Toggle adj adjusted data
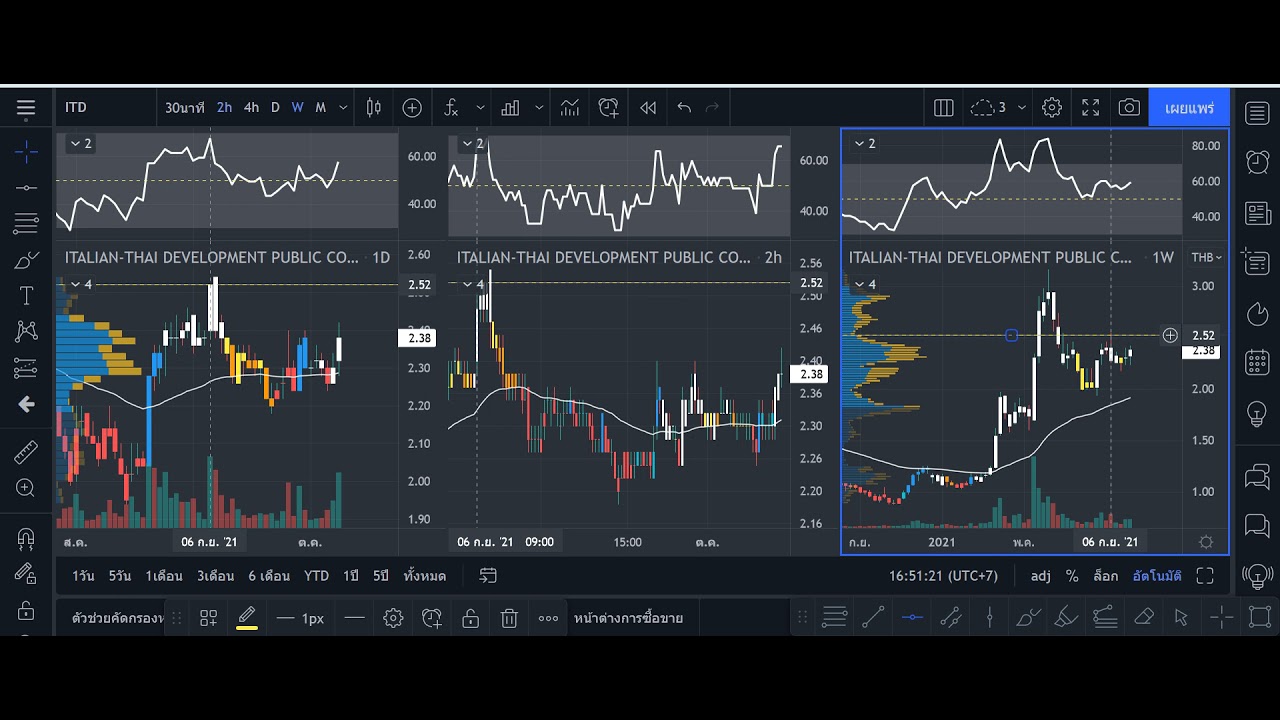The width and height of the screenshot is (1280, 720). click(1041, 576)
